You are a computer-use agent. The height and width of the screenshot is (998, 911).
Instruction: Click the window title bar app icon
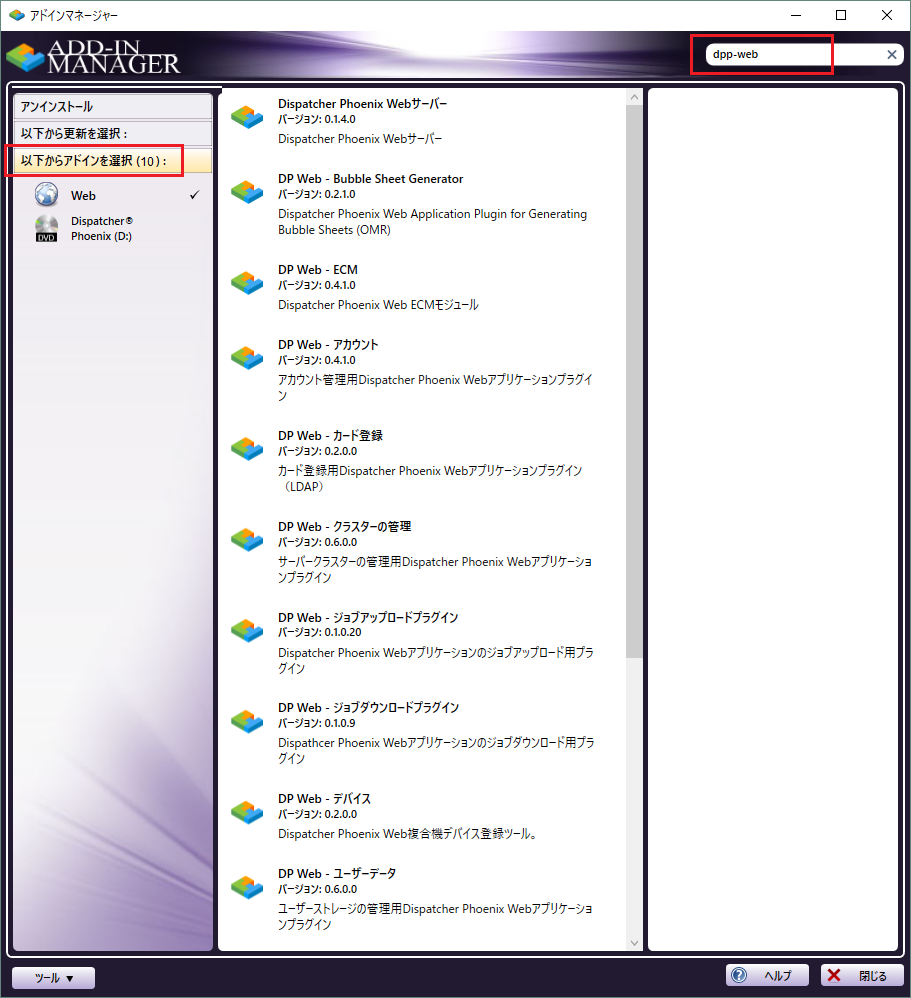(17, 15)
